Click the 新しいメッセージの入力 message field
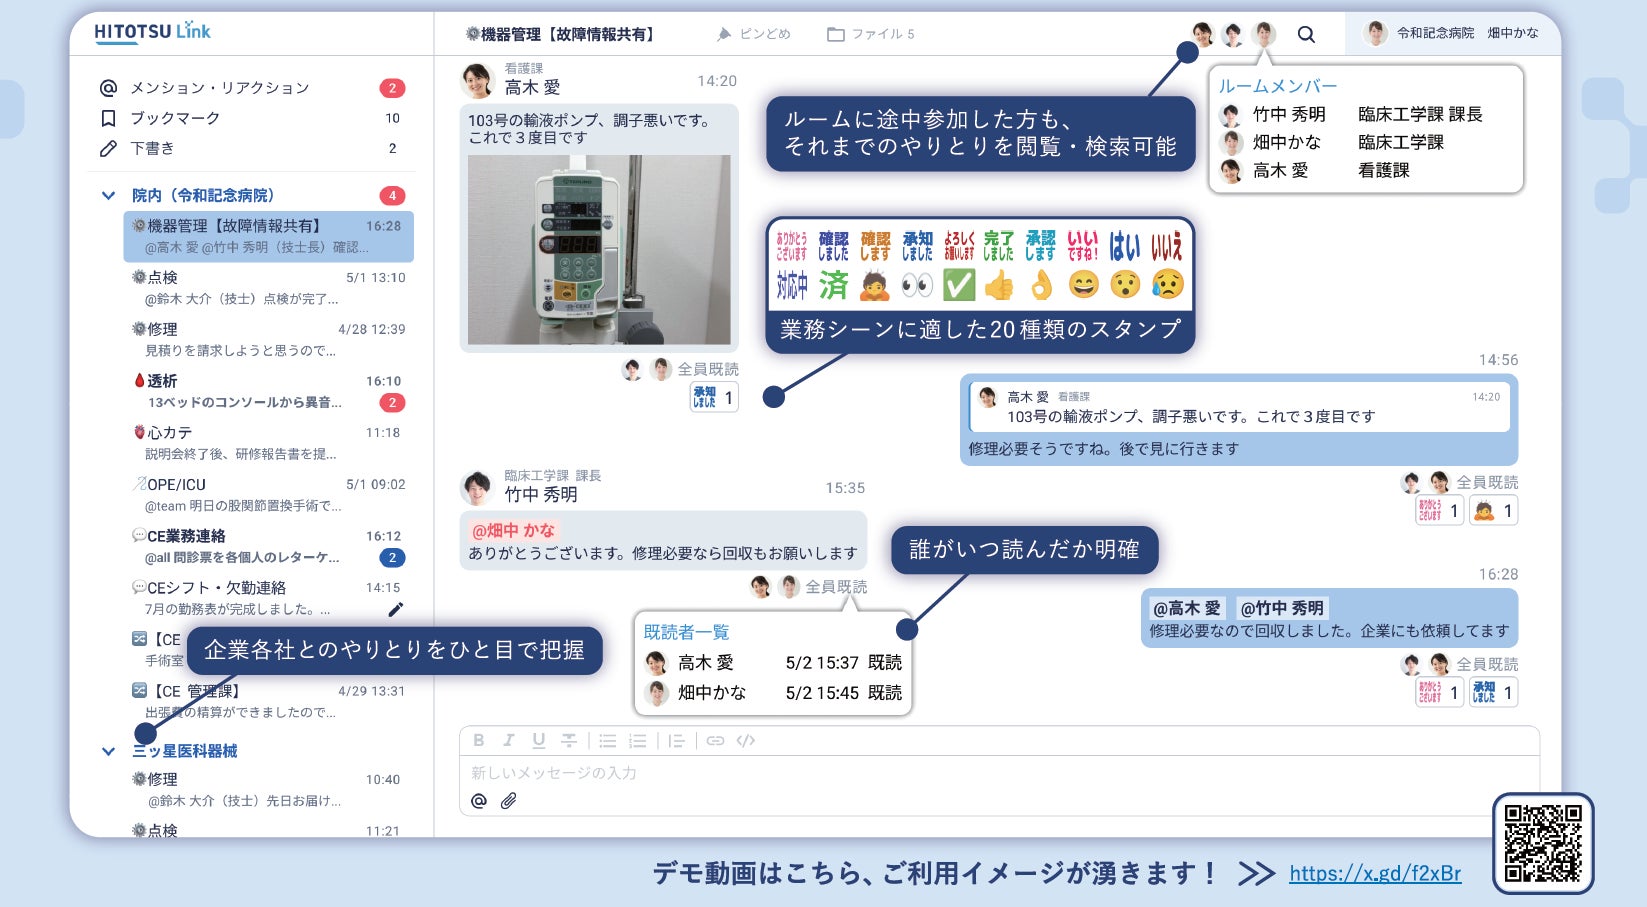1647x907 pixels. coord(999,773)
